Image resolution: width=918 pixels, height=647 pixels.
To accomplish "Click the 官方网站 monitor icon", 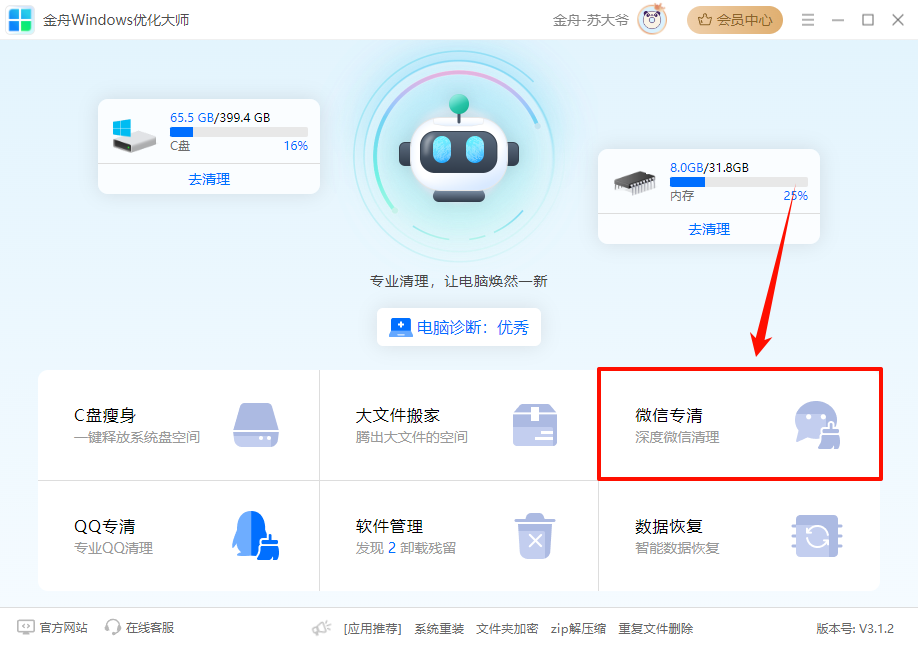I will pyautogui.click(x=25, y=628).
